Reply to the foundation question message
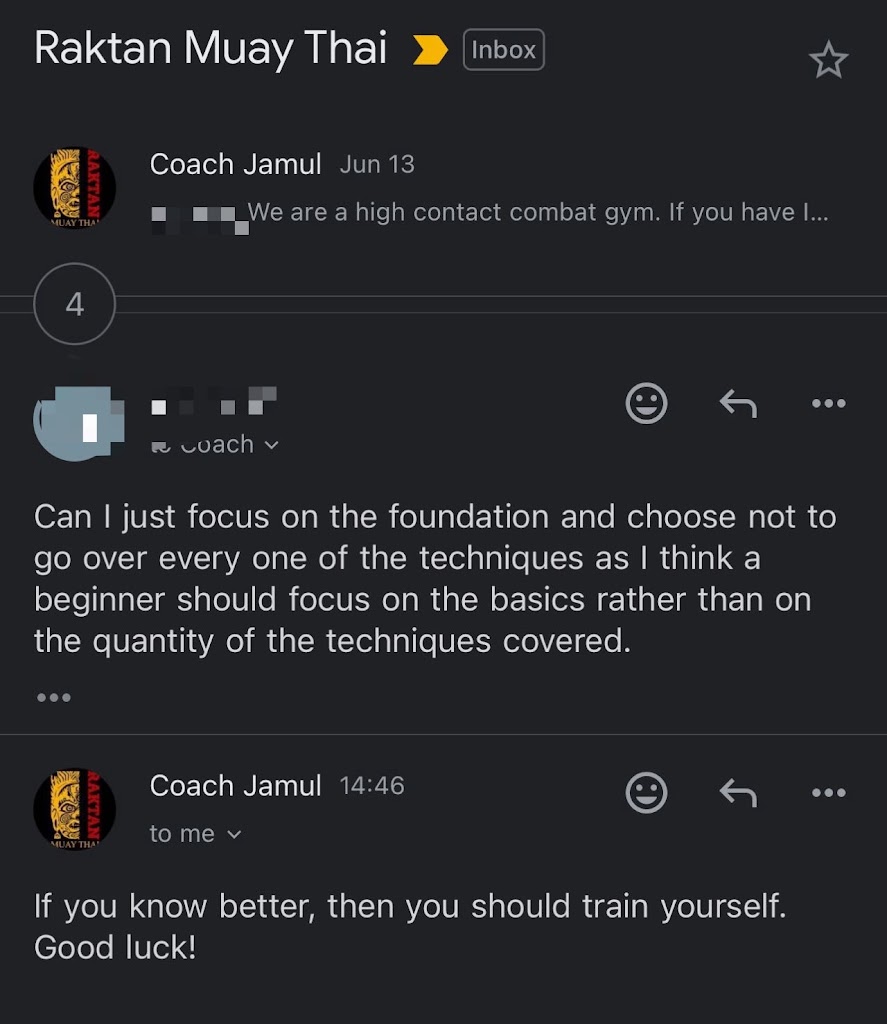Viewport: 887px width, 1024px height. (x=738, y=403)
